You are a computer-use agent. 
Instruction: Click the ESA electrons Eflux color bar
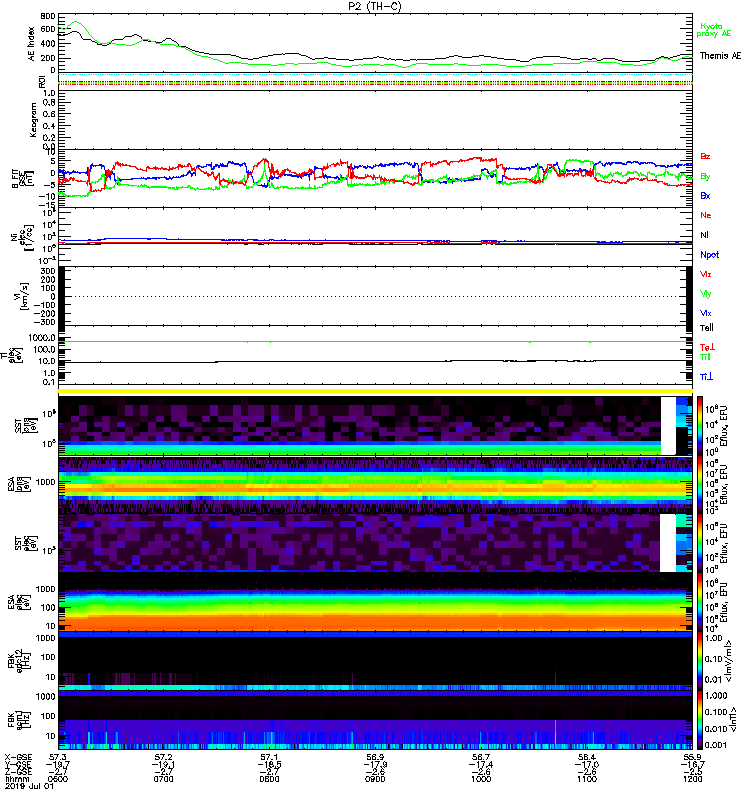tap(700, 602)
